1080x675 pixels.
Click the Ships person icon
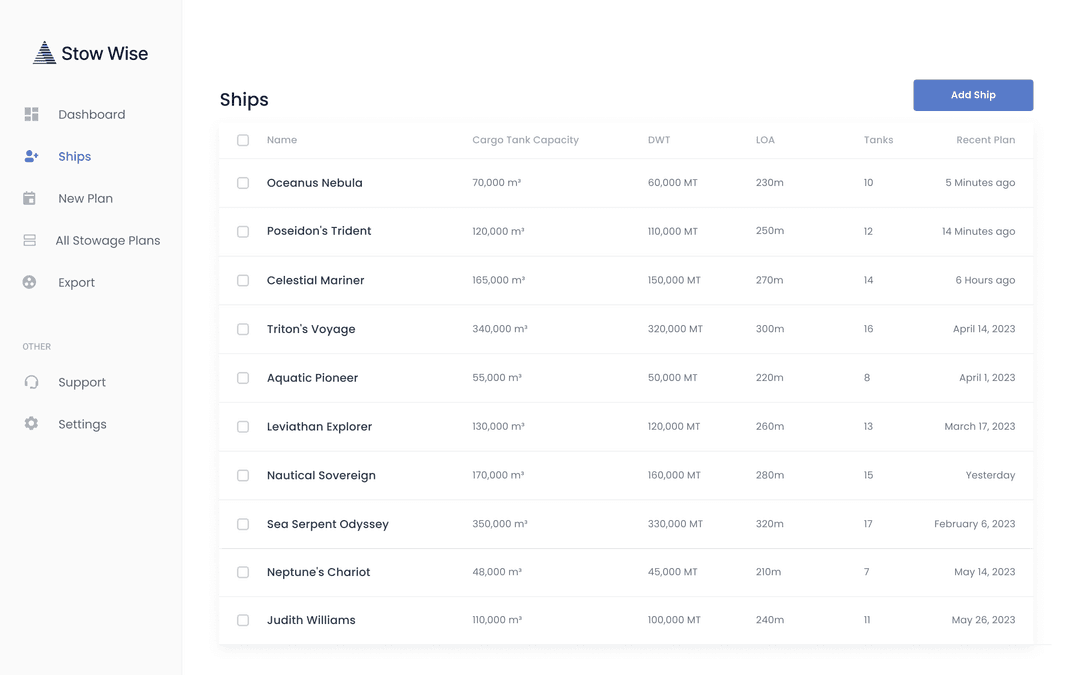pyautogui.click(x=31, y=157)
